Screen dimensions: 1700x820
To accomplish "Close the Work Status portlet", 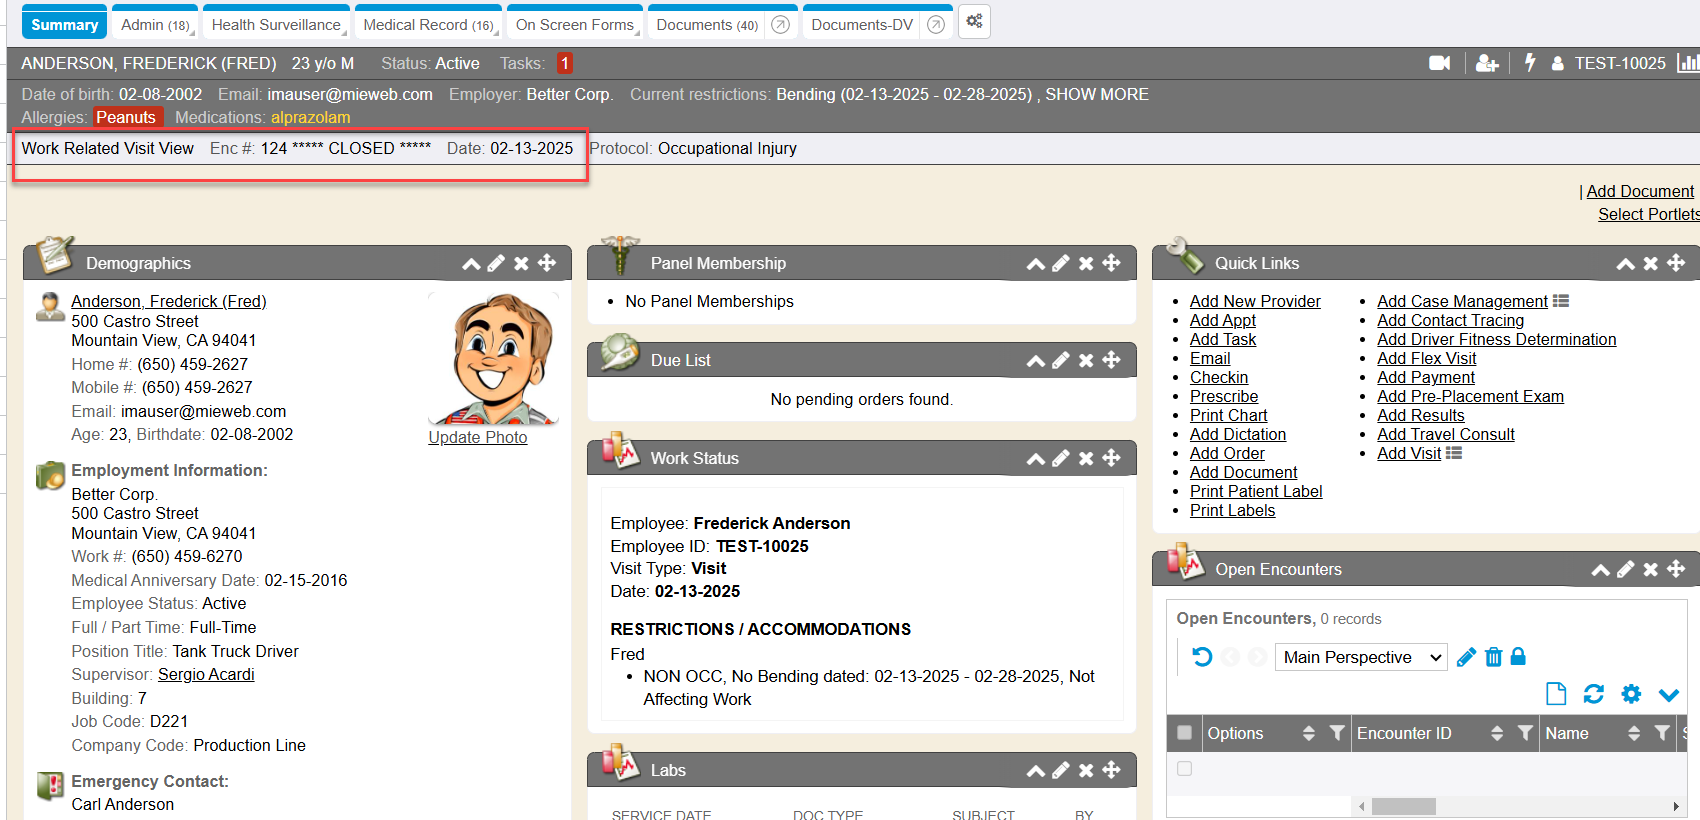I will click(x=1086, y=458).
